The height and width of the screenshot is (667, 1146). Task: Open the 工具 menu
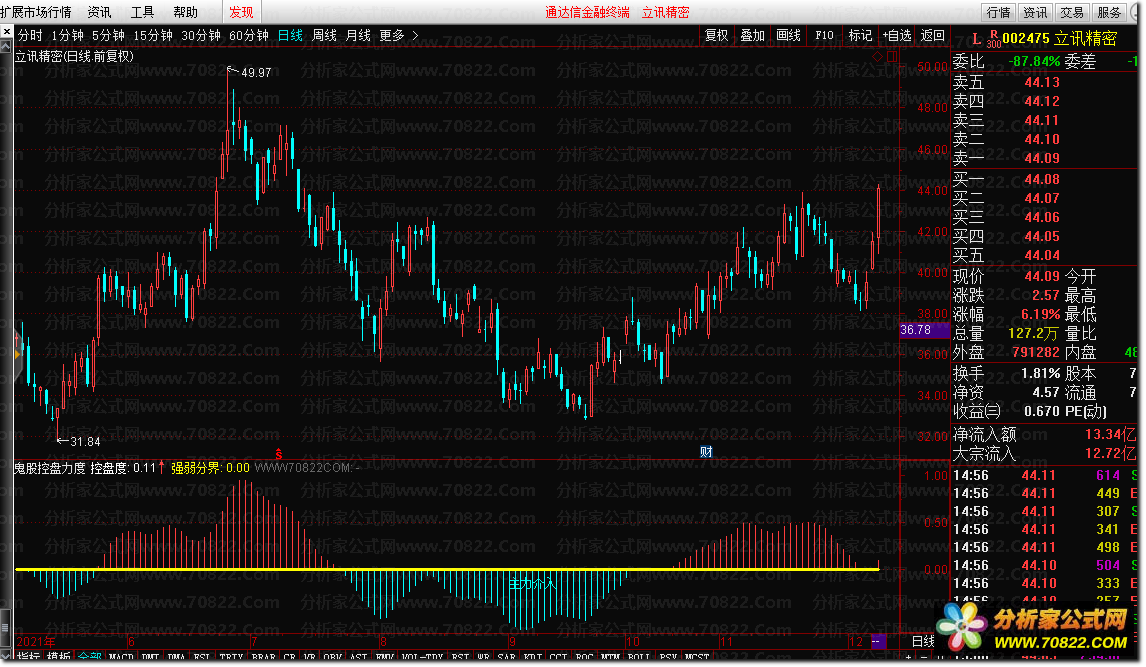[x=143, y=12]
